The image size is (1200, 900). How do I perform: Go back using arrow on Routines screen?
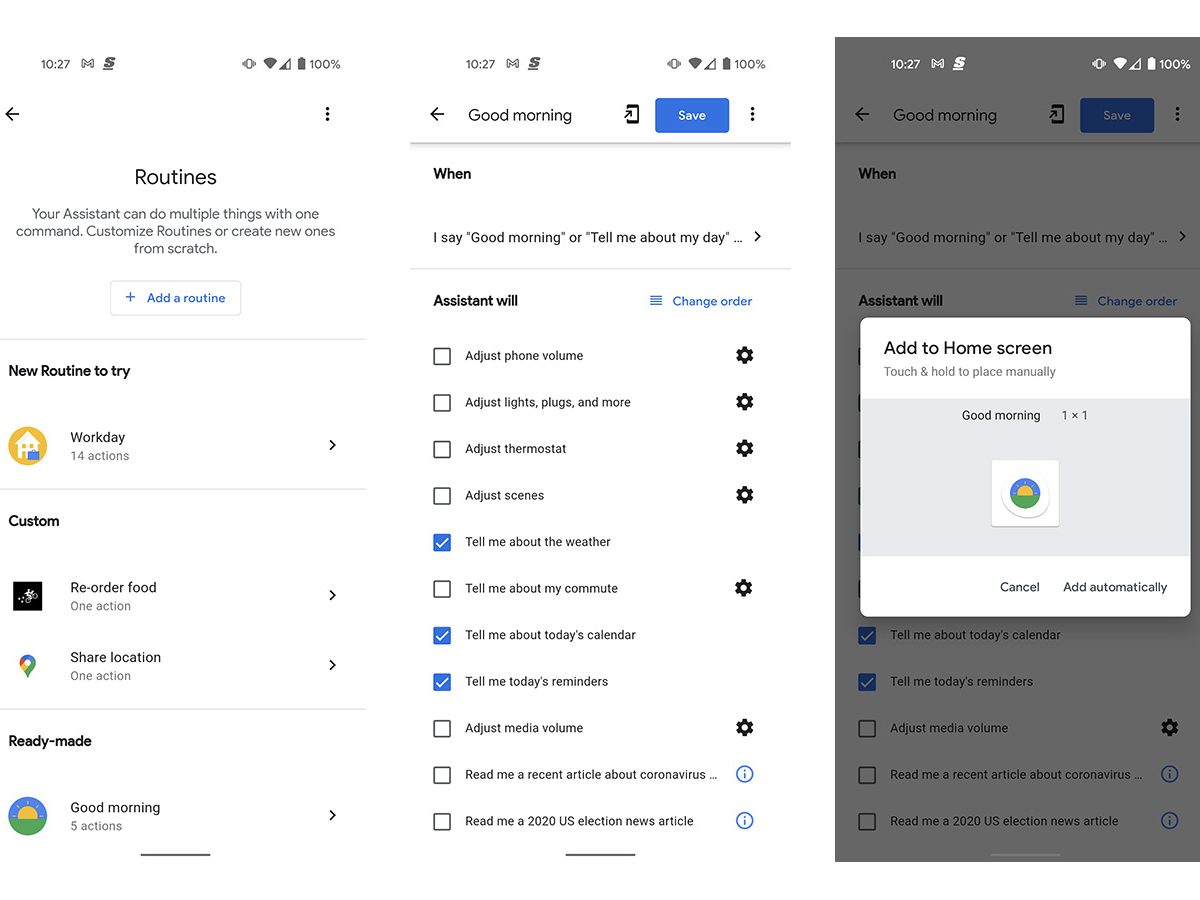(x=13, y=114)
